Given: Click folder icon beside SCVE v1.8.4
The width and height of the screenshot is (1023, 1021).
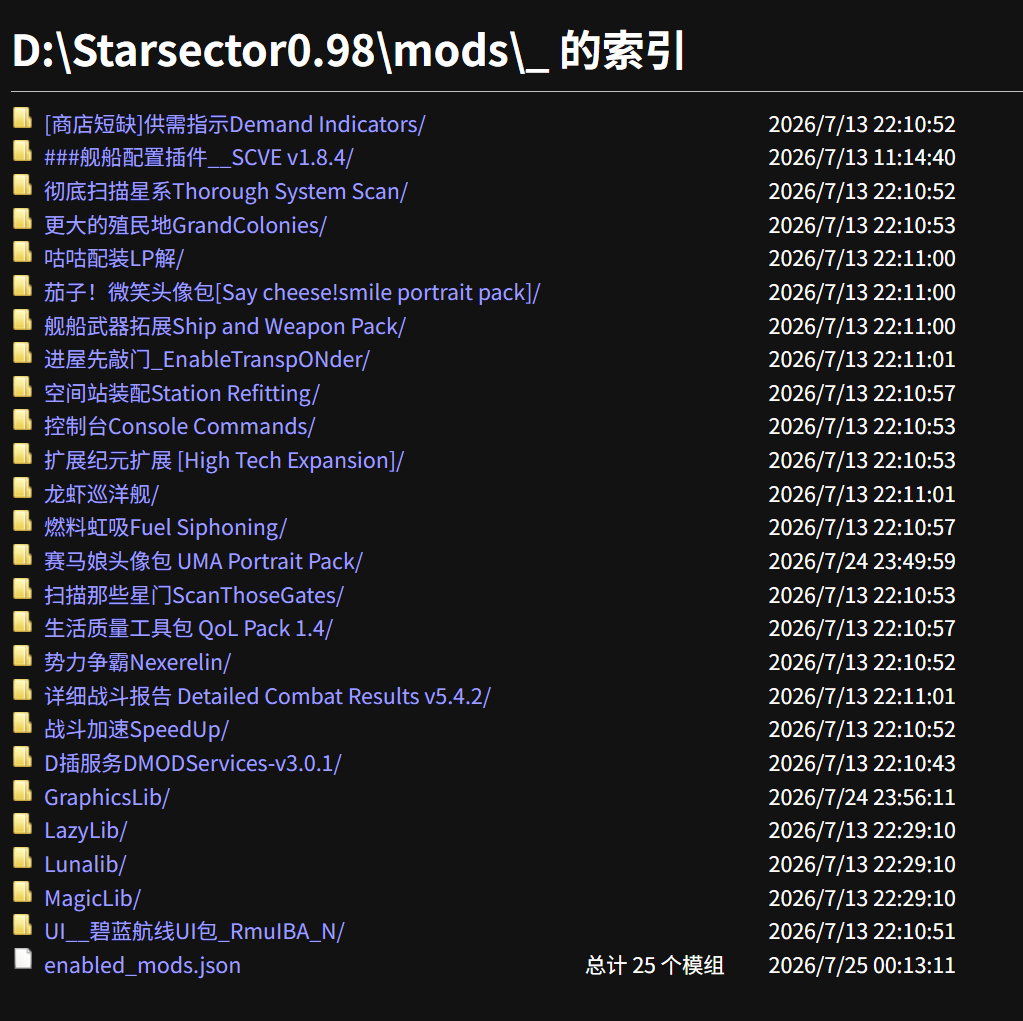Looking at the screenshot, I should coord(23,151).
